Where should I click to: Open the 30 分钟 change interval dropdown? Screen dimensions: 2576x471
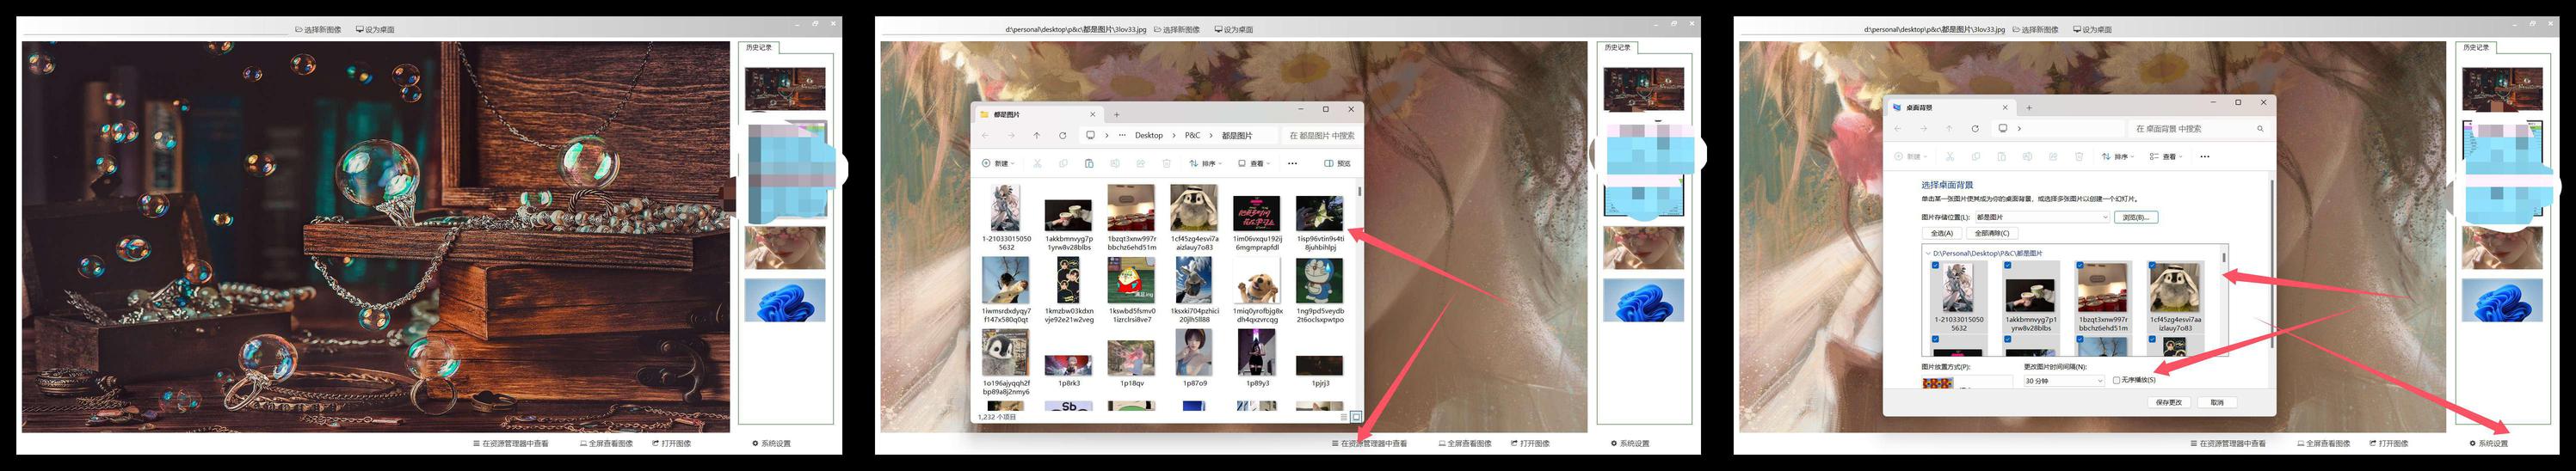[2064, 381]
